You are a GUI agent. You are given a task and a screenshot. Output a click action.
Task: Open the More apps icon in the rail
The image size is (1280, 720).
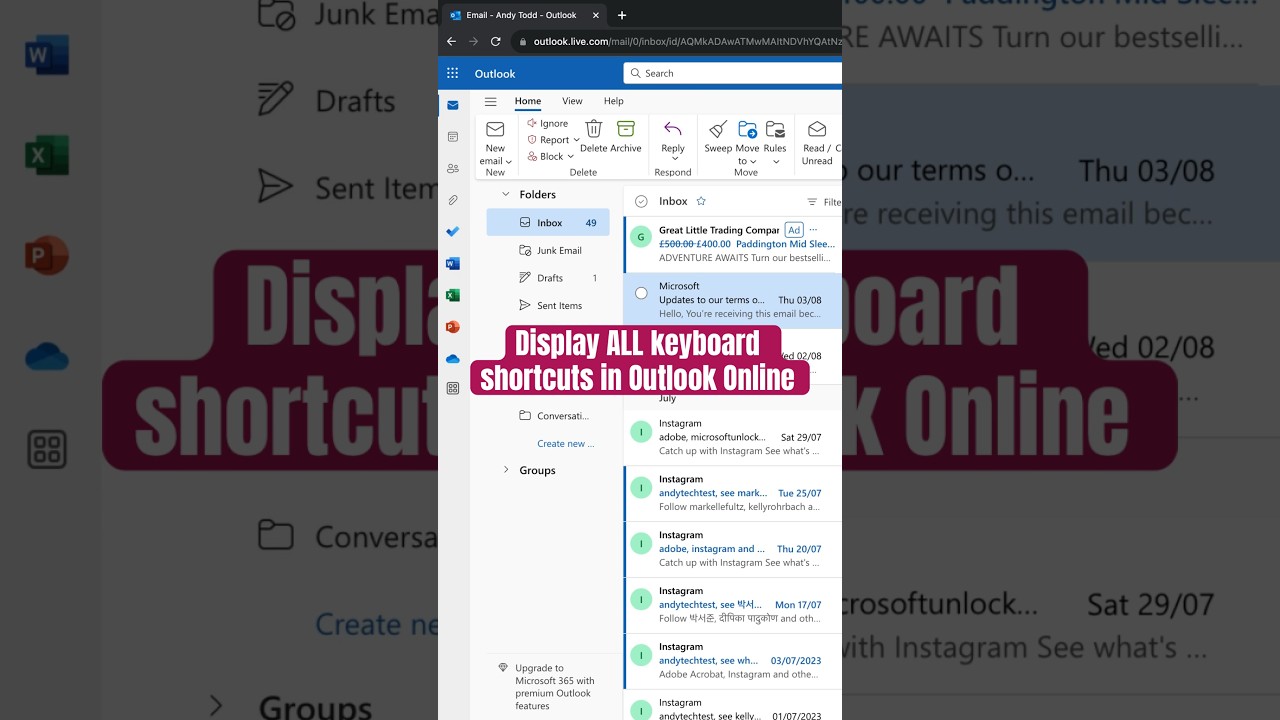pos(453,388)
